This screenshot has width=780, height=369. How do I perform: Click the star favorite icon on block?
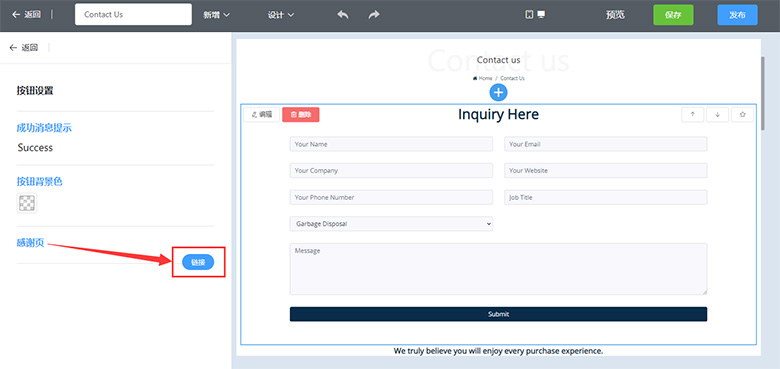tap(742, 114)
